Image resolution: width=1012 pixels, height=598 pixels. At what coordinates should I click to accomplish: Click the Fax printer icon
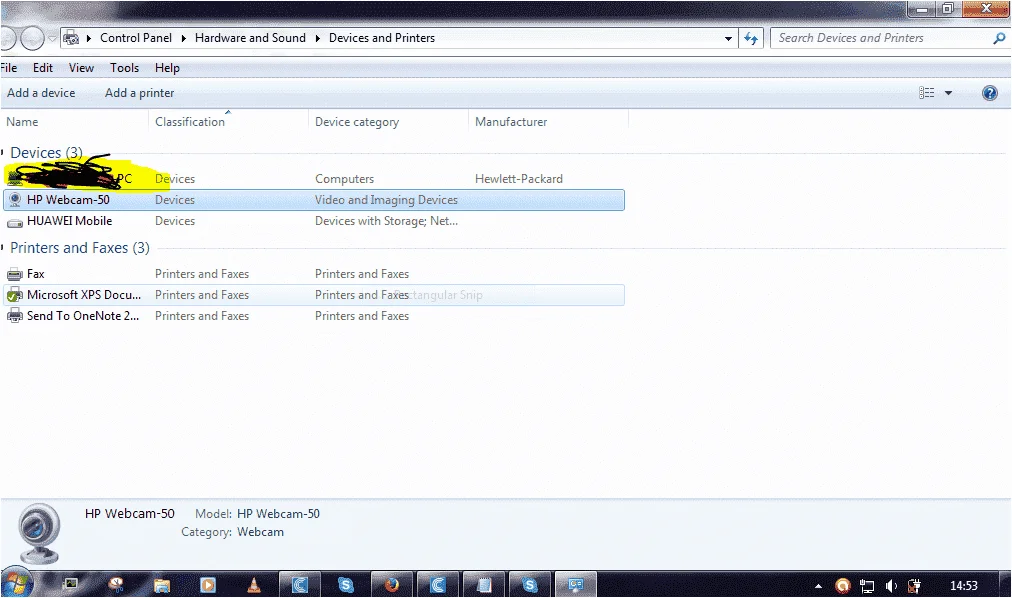(x=15, y=274)
